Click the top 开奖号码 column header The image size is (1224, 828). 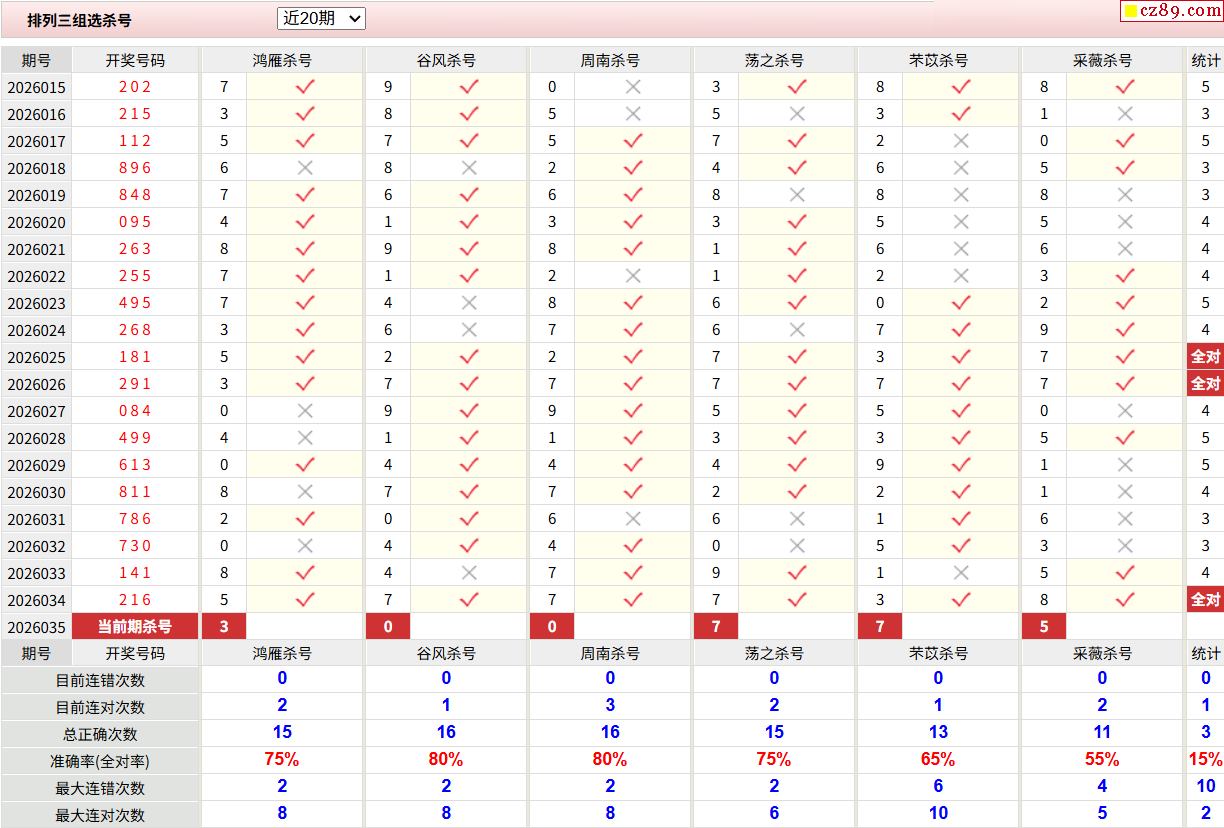(135, 60)
